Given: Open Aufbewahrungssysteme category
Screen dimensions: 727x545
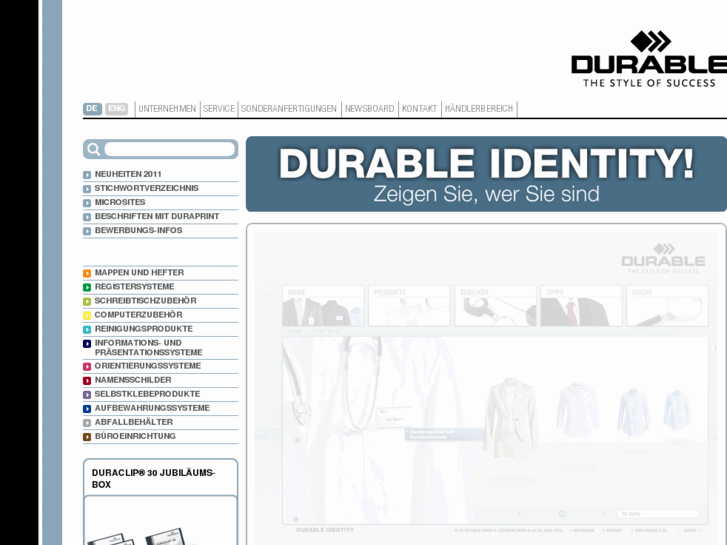Looking at the screenshot, I should pos(152,408).
